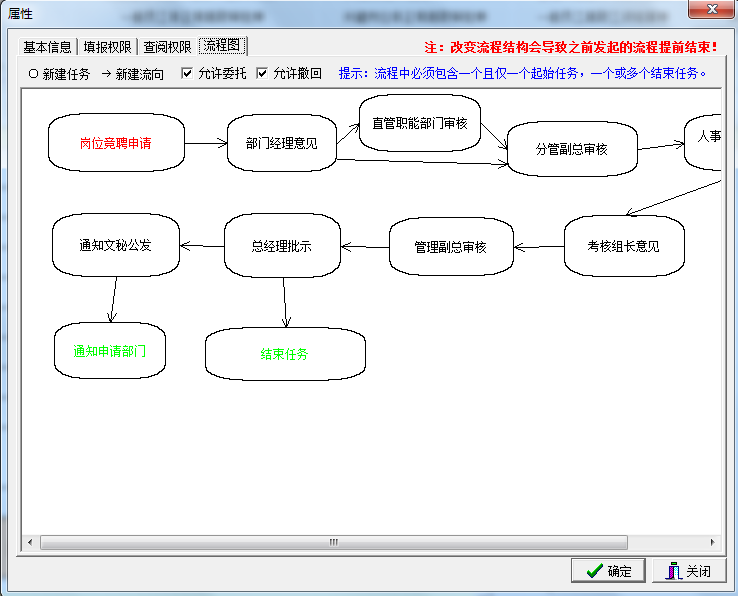Select the 管理副总审核 task node
The height and width of the screenshot is (596, 738).
pyautogui.click(x=450, y=246)
